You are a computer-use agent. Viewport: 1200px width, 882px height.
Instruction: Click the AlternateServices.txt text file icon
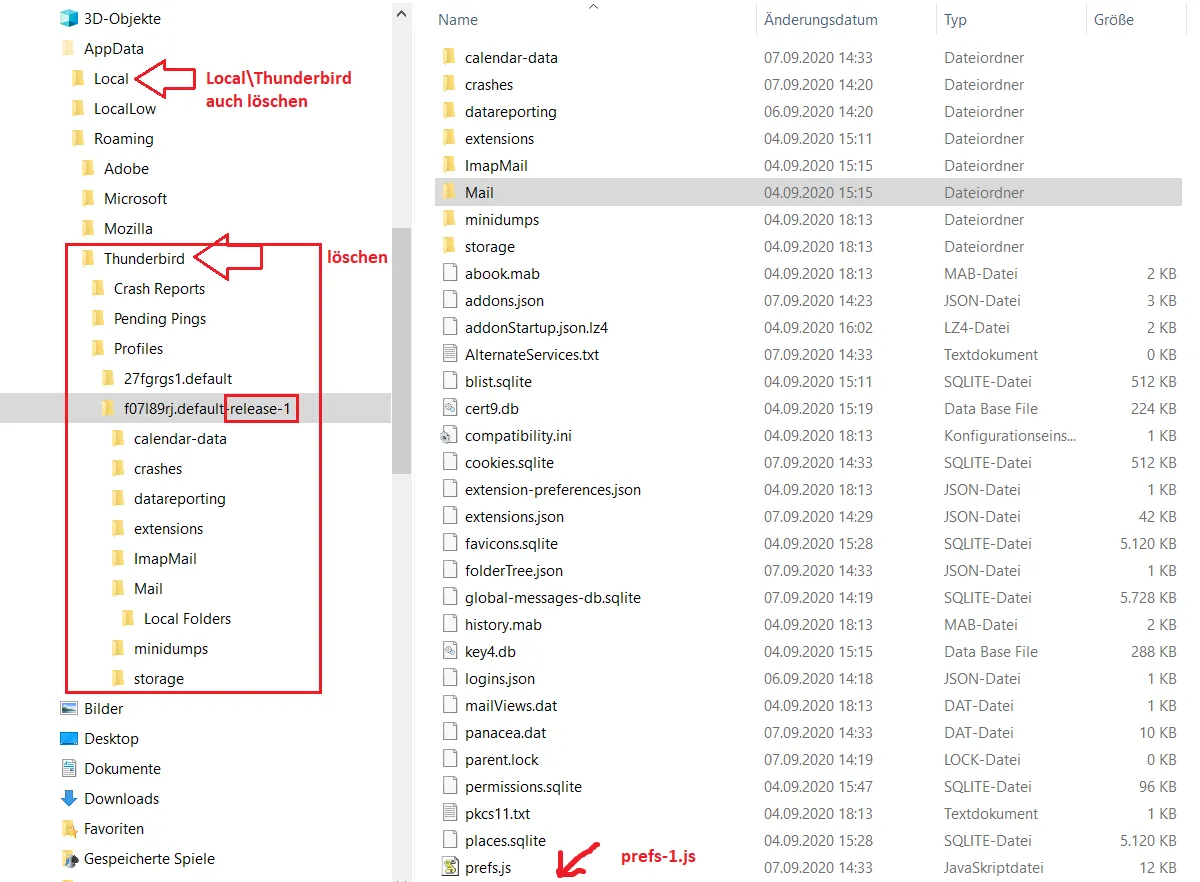[449, 354]
